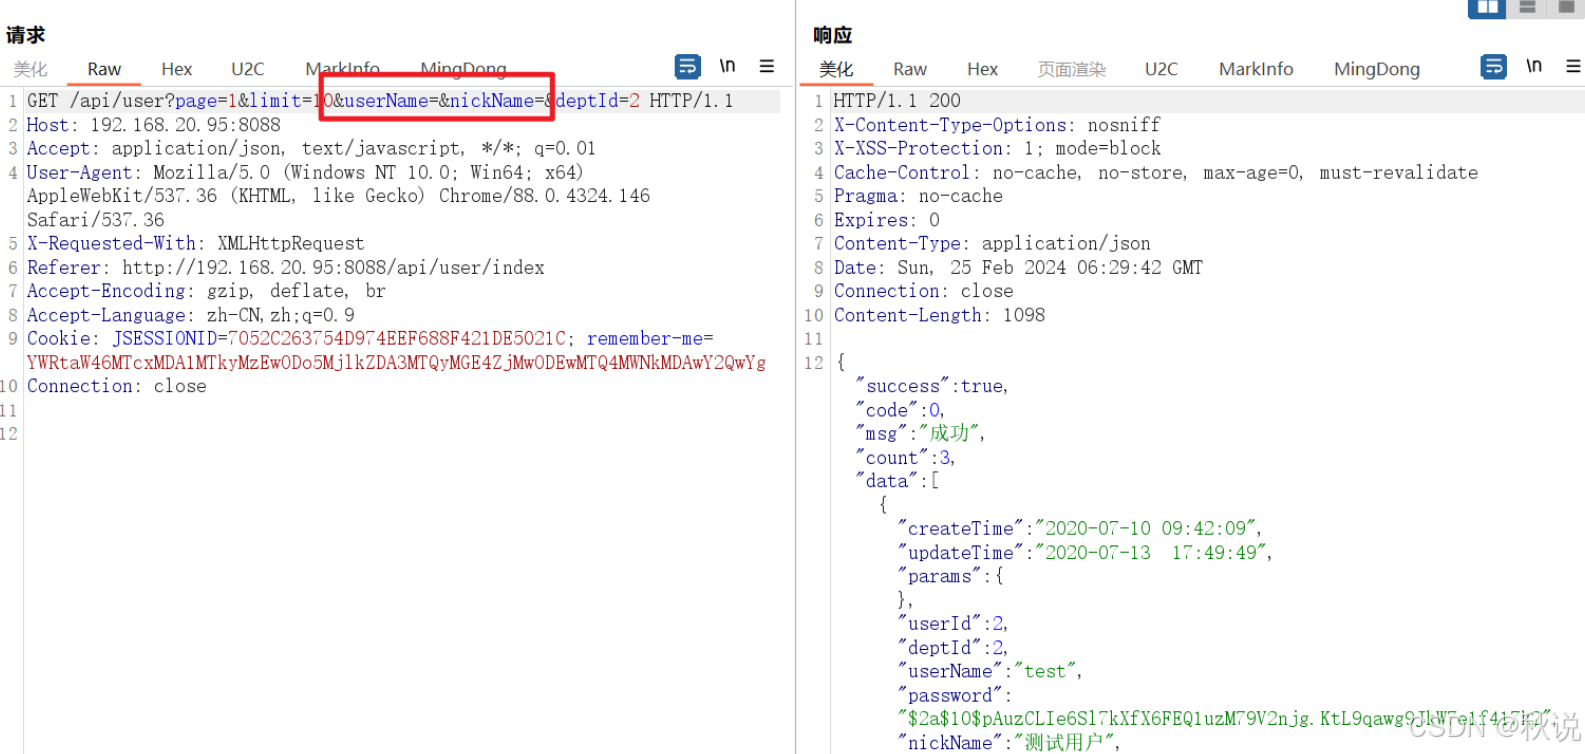Select the Raw tab in response panel
This screenshot has height=754, width=1585.
pos(910,69)
